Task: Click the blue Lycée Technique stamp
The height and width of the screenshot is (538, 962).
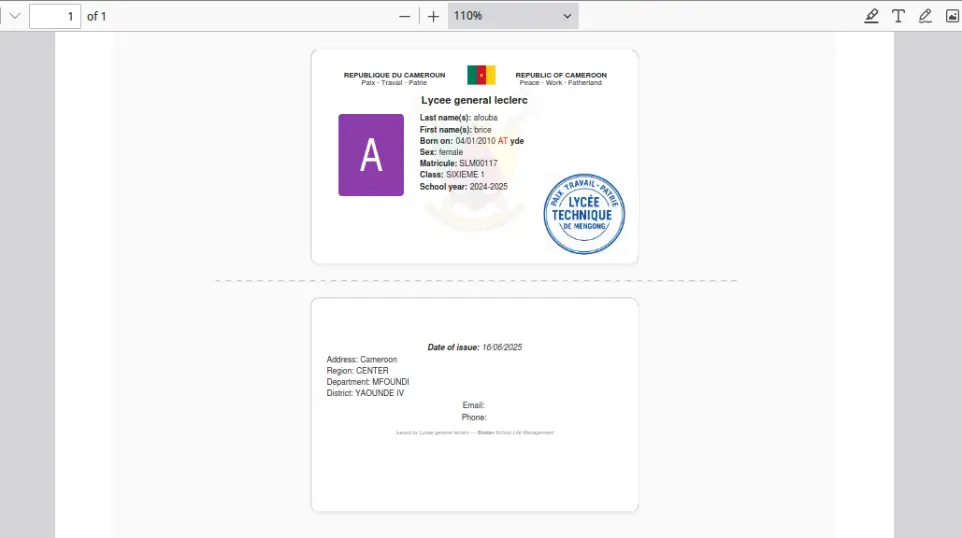Action: (x=583, y=214)
